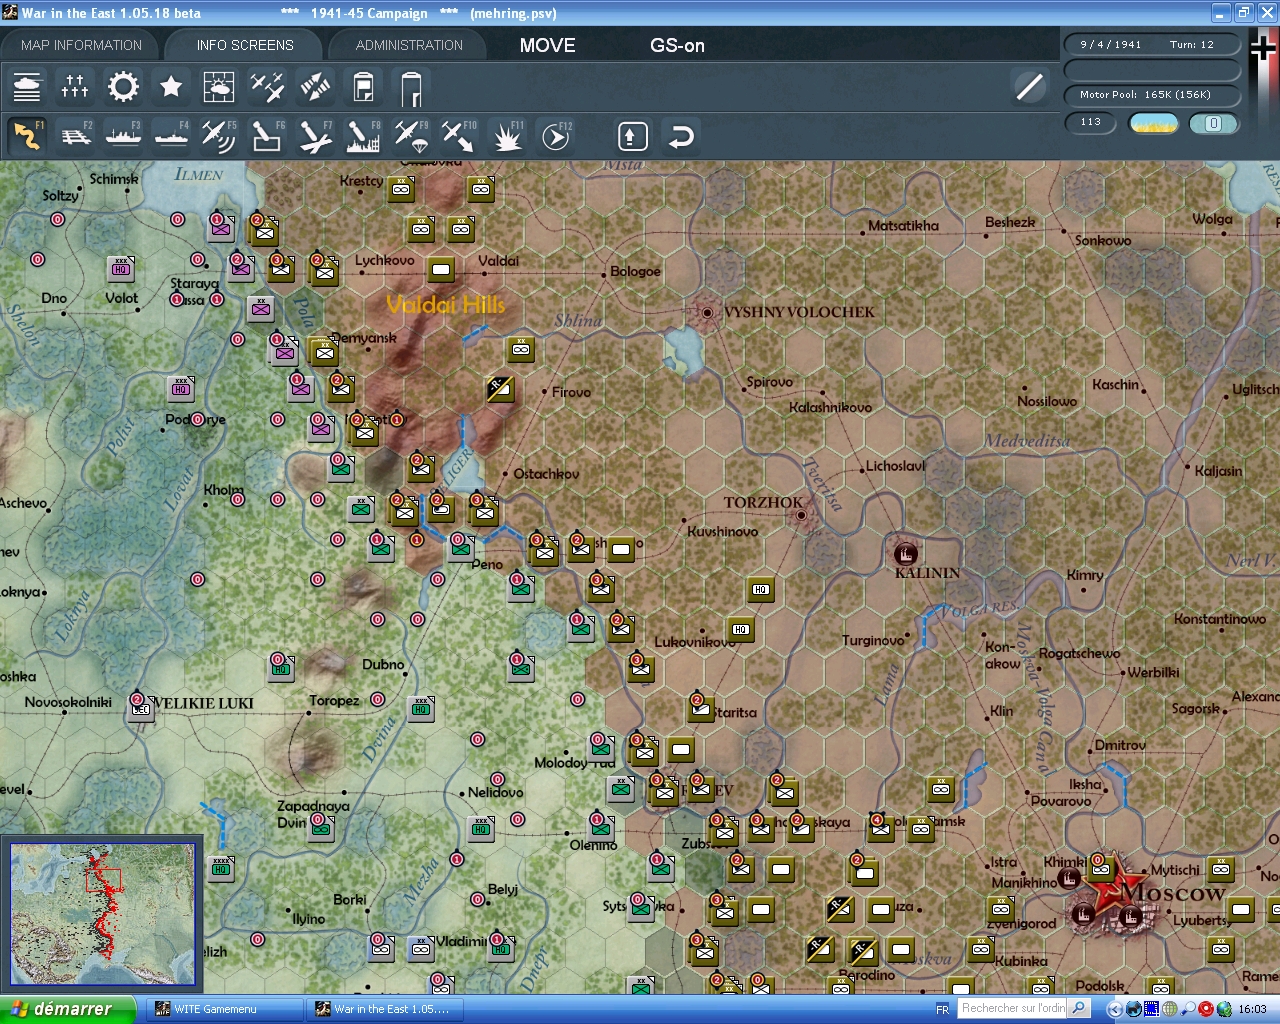Open the weather map icon
Image resolution: width=1280 pixels, height=1024 pixels.
(x=219, y=88)
